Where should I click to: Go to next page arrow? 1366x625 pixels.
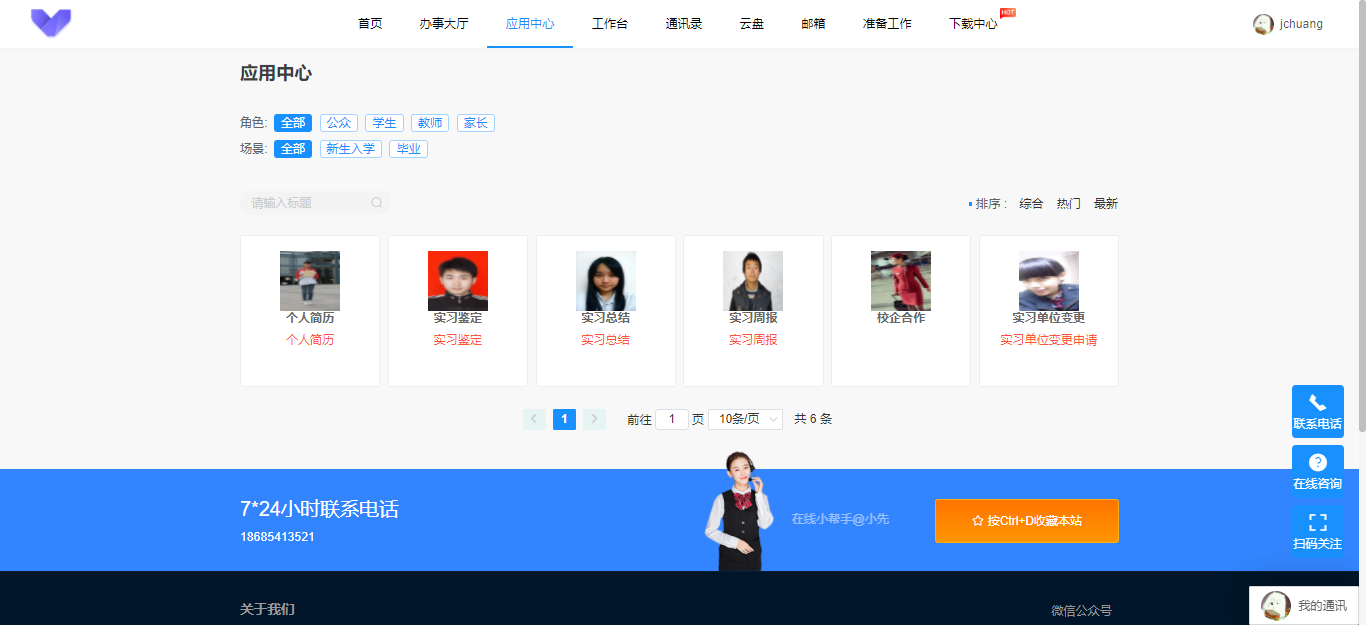pos(594,419)
